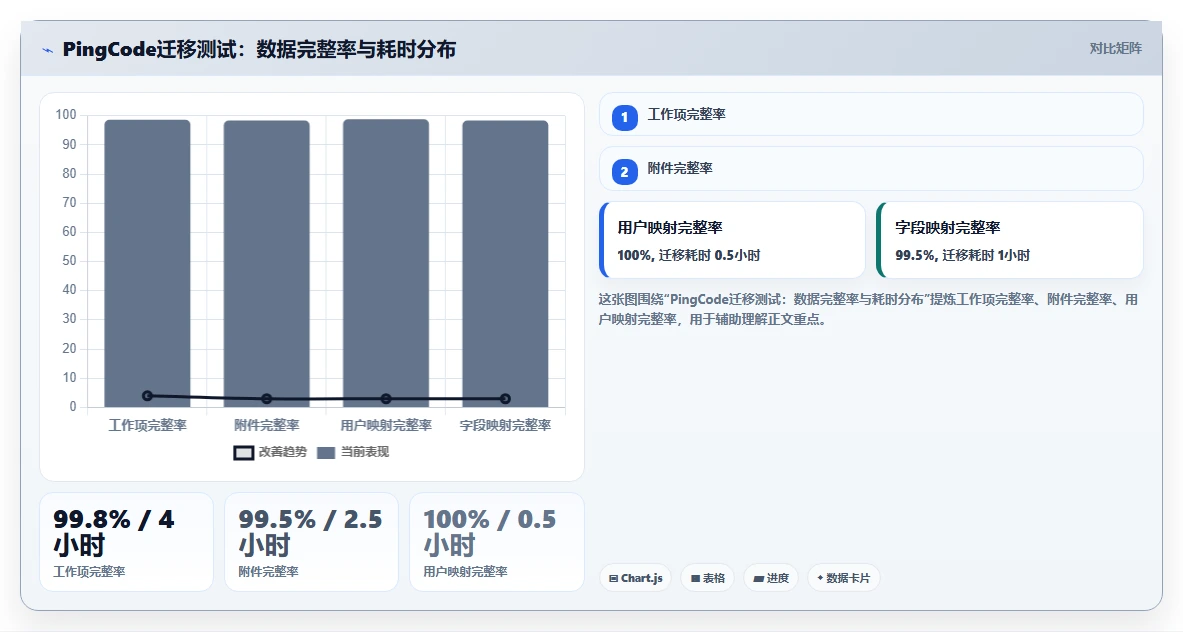Click the x-axis label 用户映射完整率
Image resolution: width=1183 pixels, height=632 pixels.
coord(386,425)
